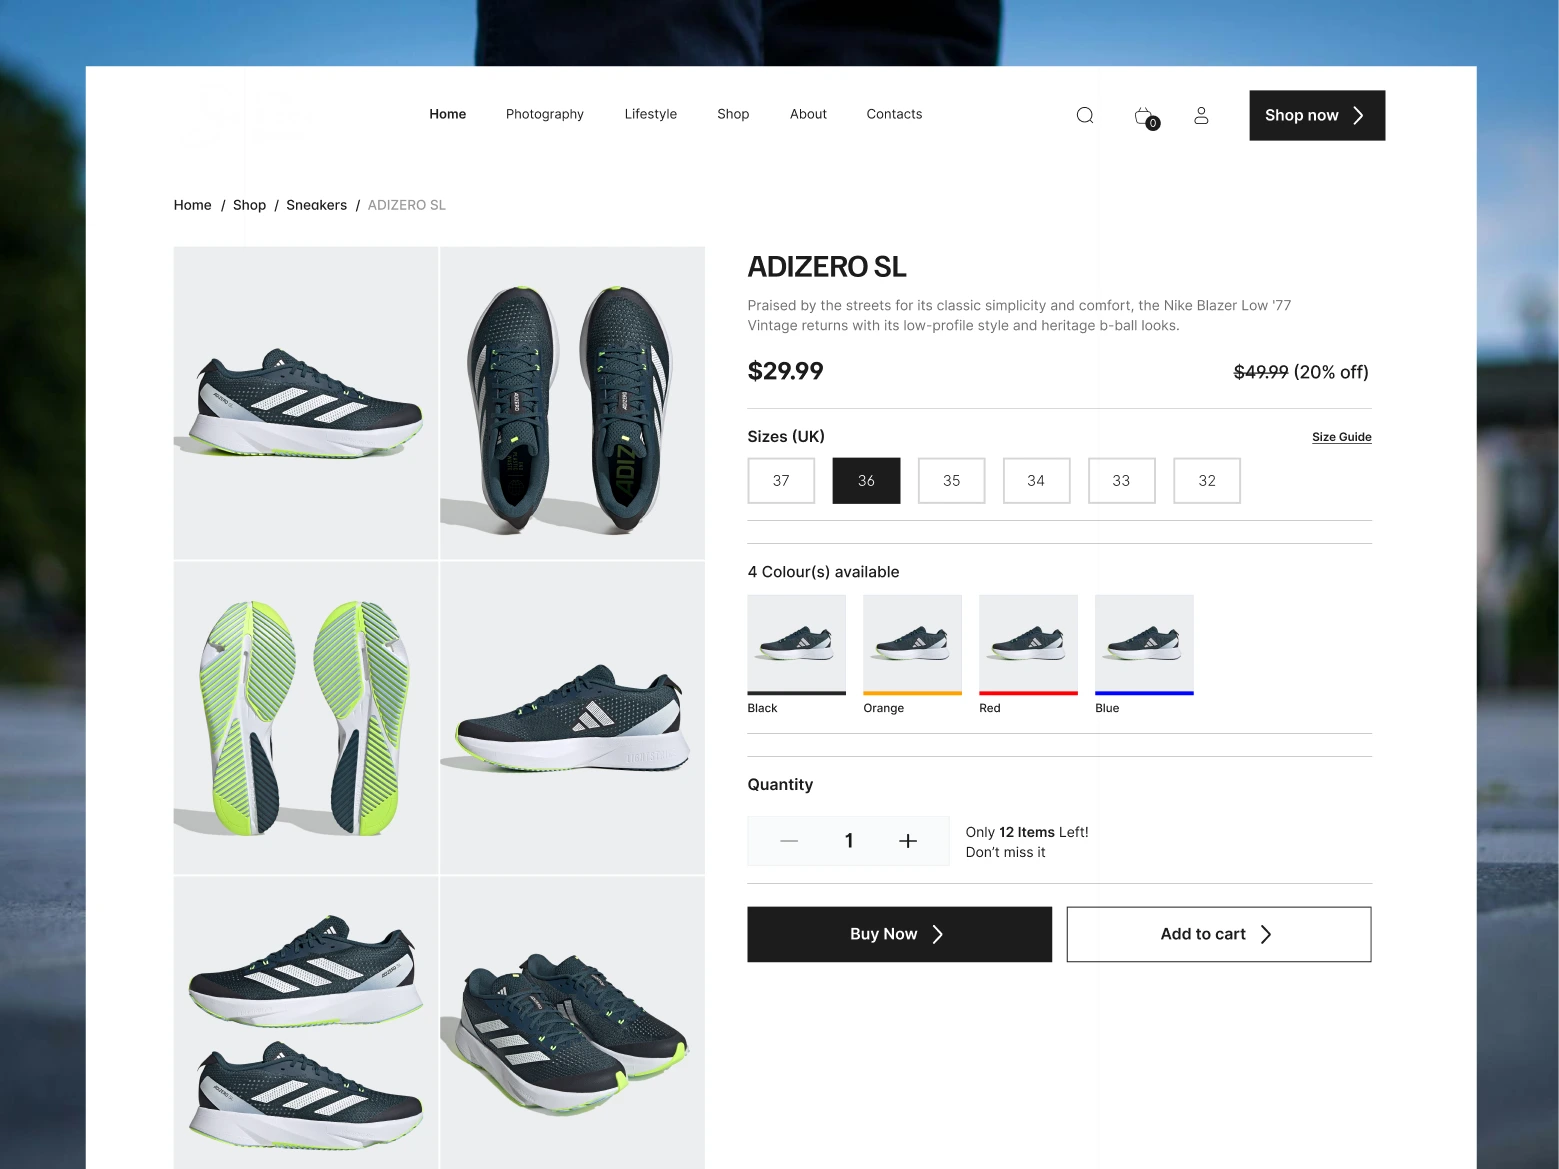The width and height of the screenshot is (1559, 1169).
Task: Click the quantity value field showing 1
Action: (x=849, y=841)
